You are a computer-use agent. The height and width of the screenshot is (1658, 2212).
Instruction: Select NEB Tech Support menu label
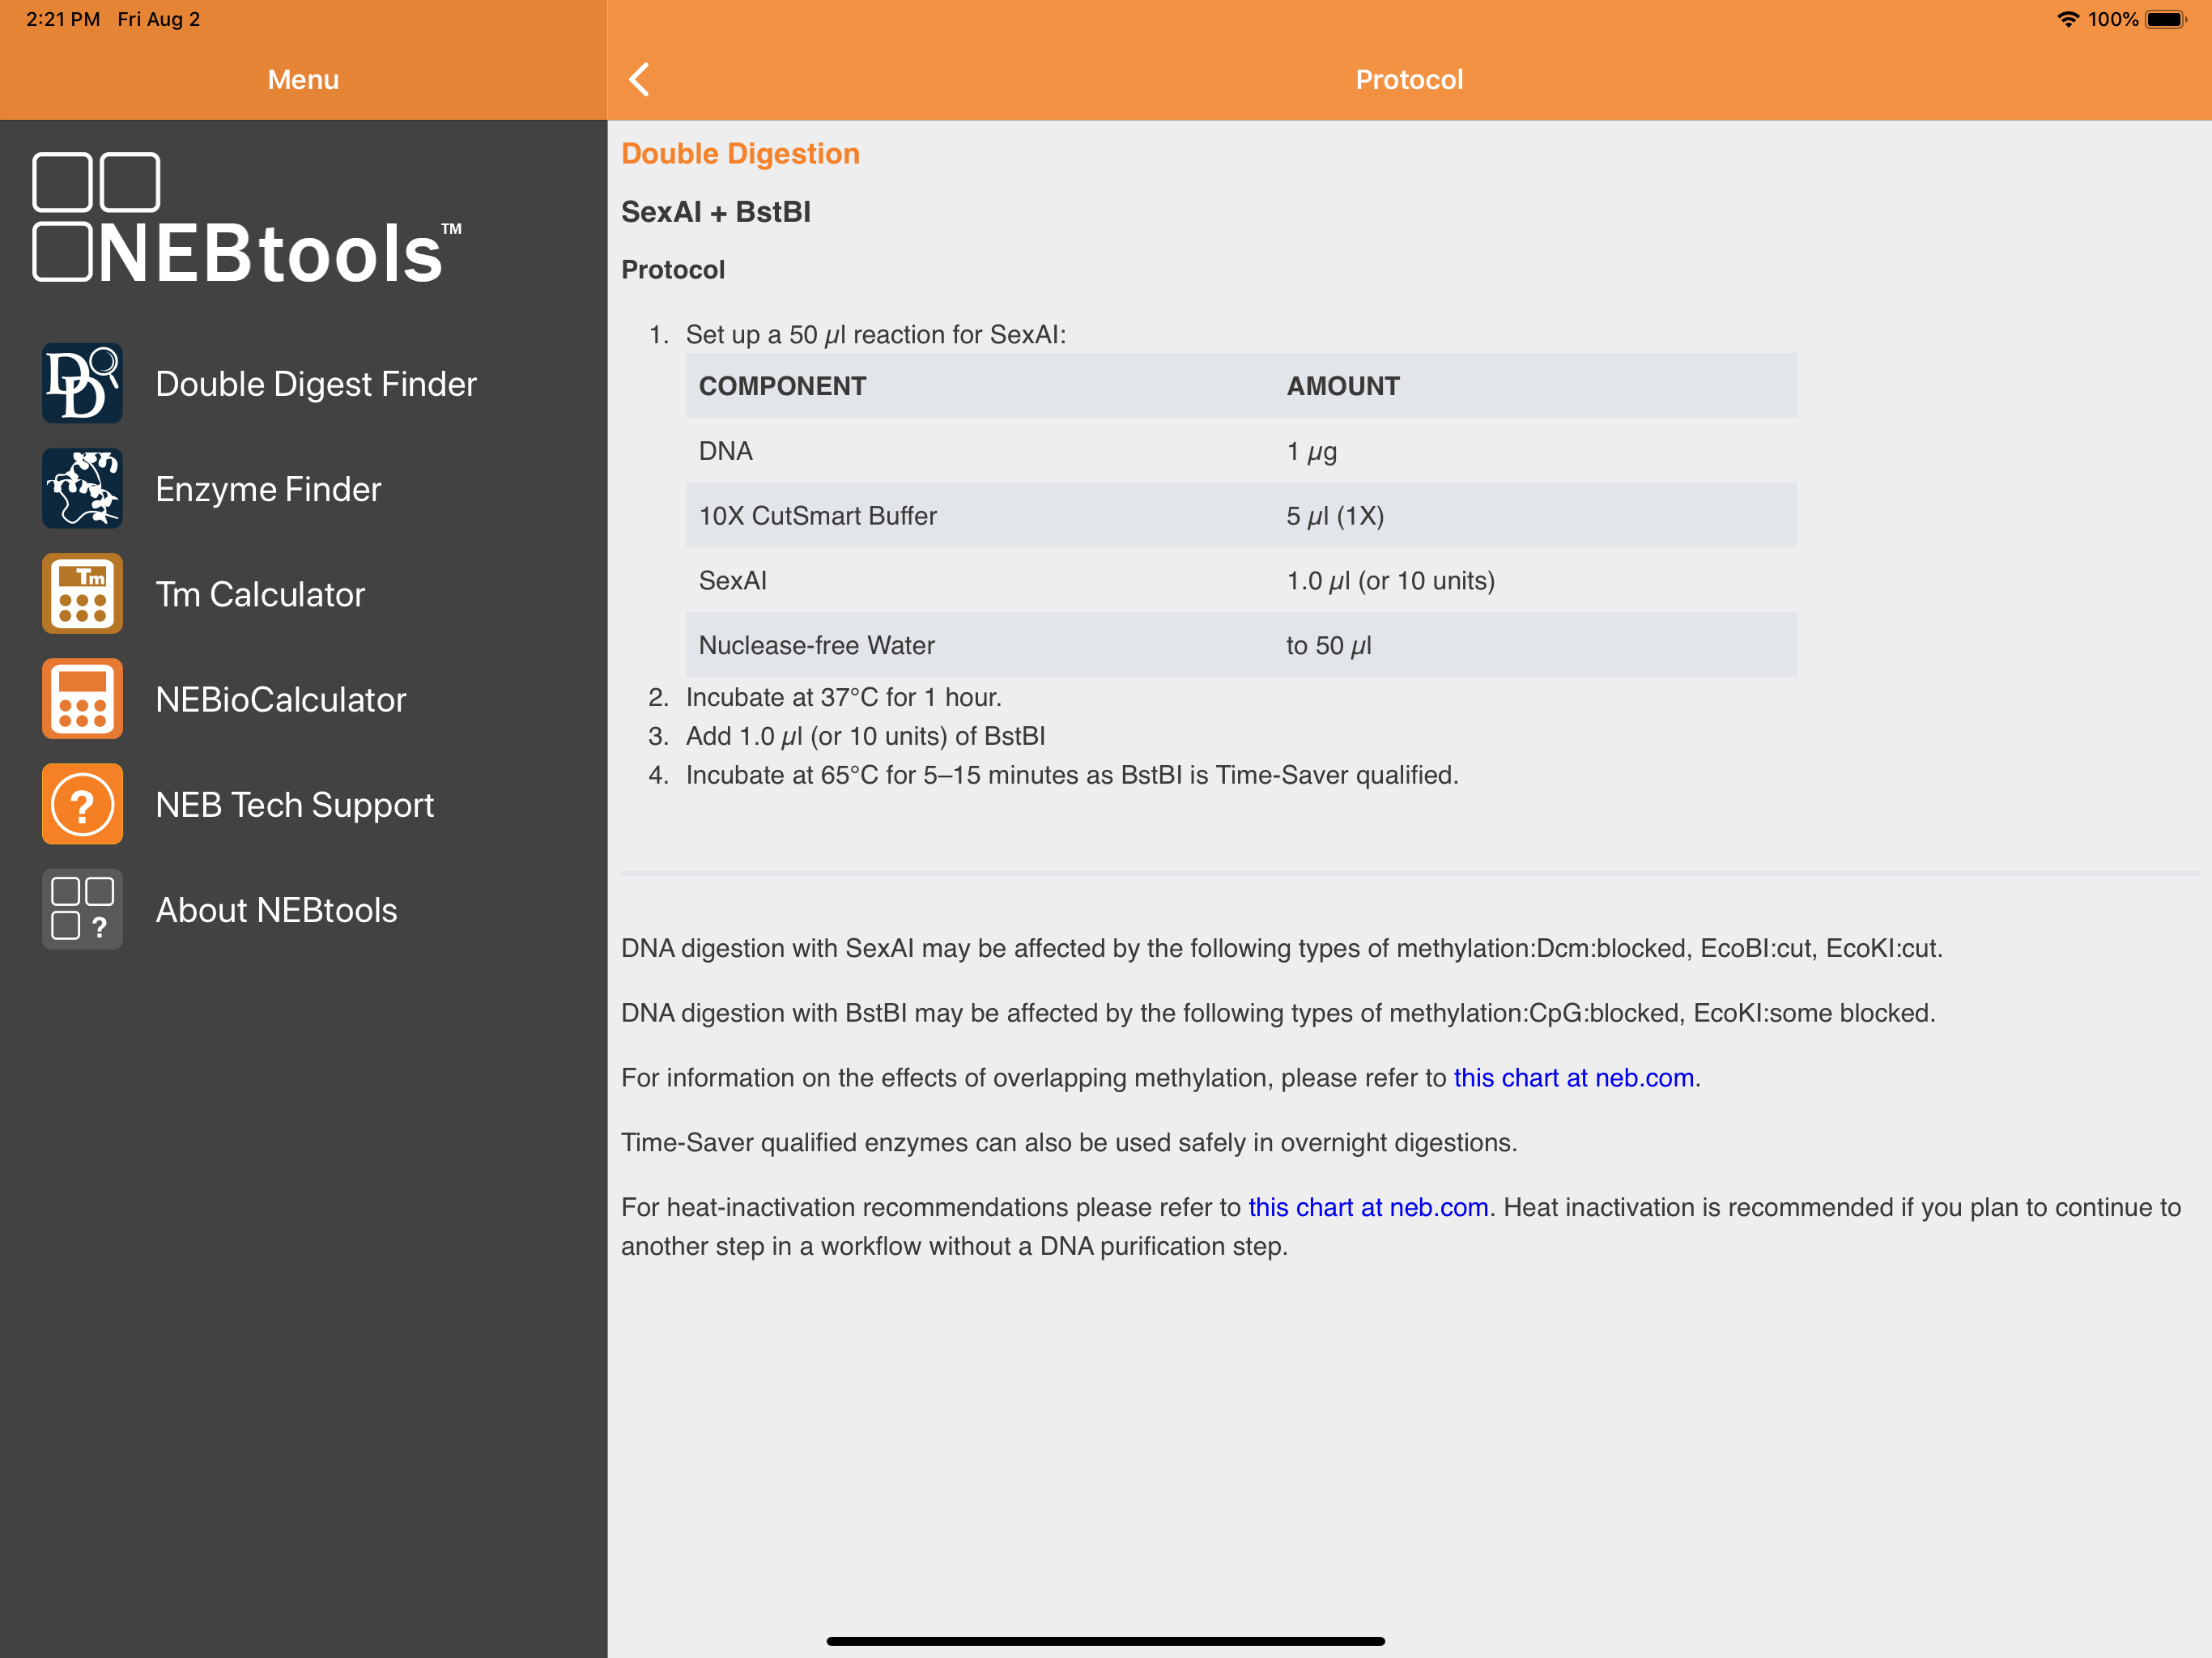coord(295,805)
